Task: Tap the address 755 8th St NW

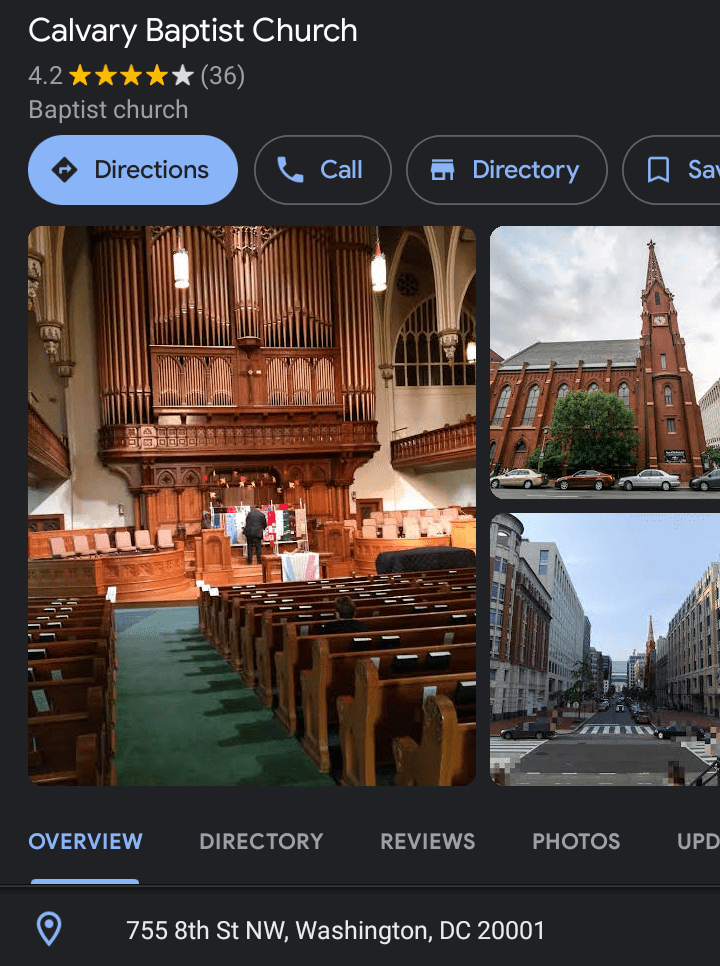Action: pyautogui.click(x=335, y=931)
